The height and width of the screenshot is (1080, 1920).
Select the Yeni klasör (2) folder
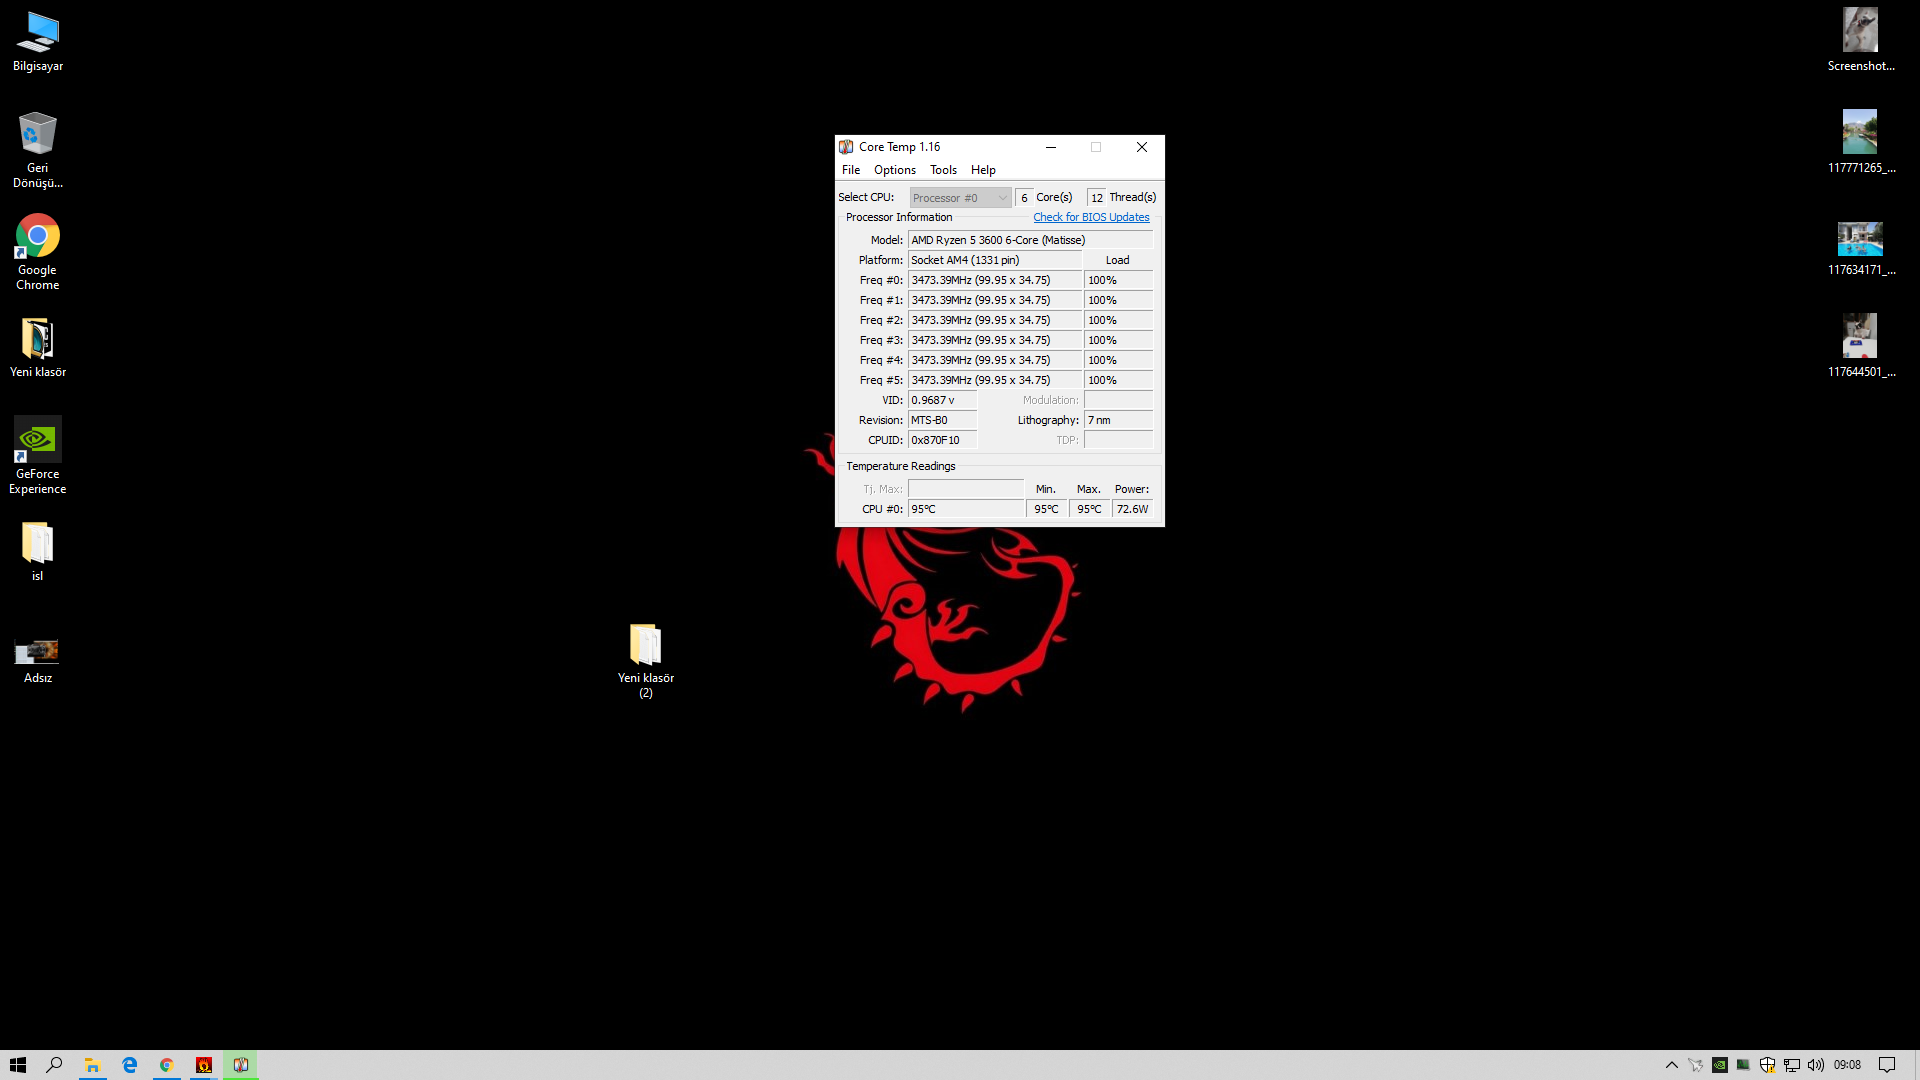pyautogui.click(x=646, y=646)
